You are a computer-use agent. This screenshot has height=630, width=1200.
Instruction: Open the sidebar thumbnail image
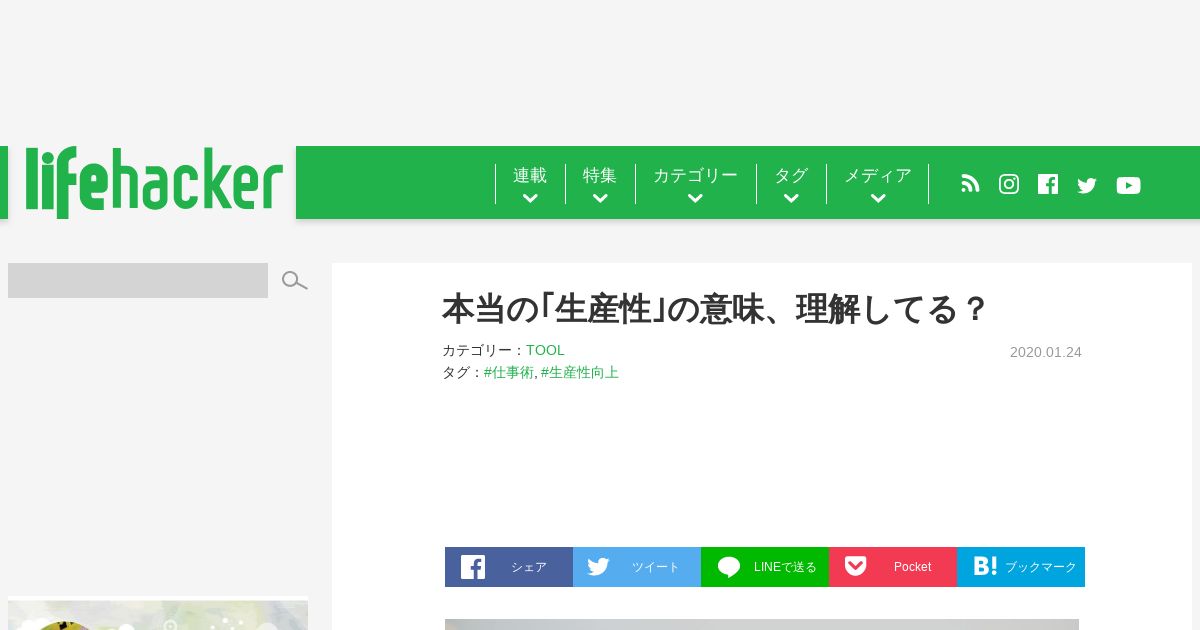coord(158,615)
